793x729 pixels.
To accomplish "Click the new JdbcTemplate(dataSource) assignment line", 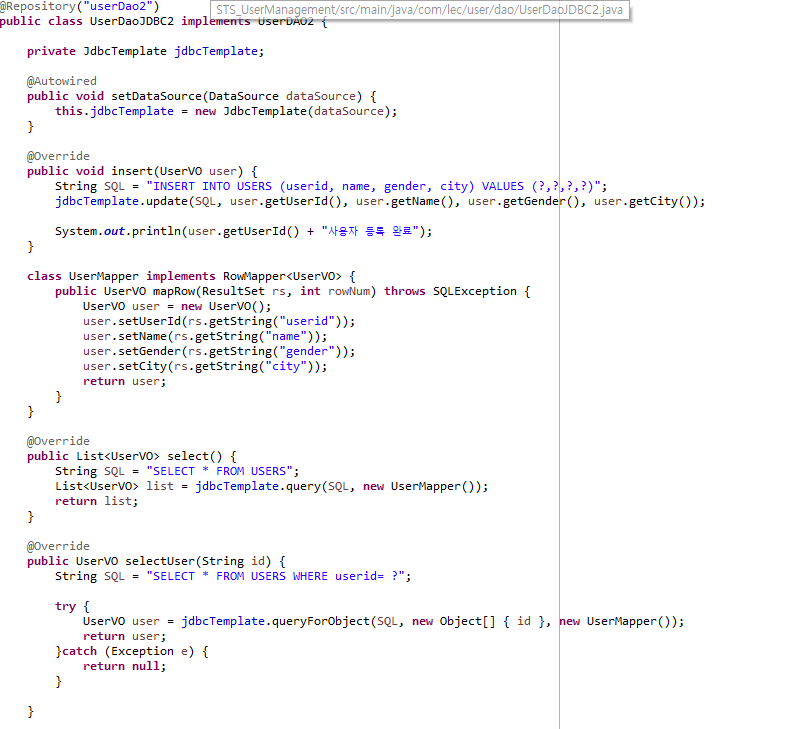I will [226, 111].
